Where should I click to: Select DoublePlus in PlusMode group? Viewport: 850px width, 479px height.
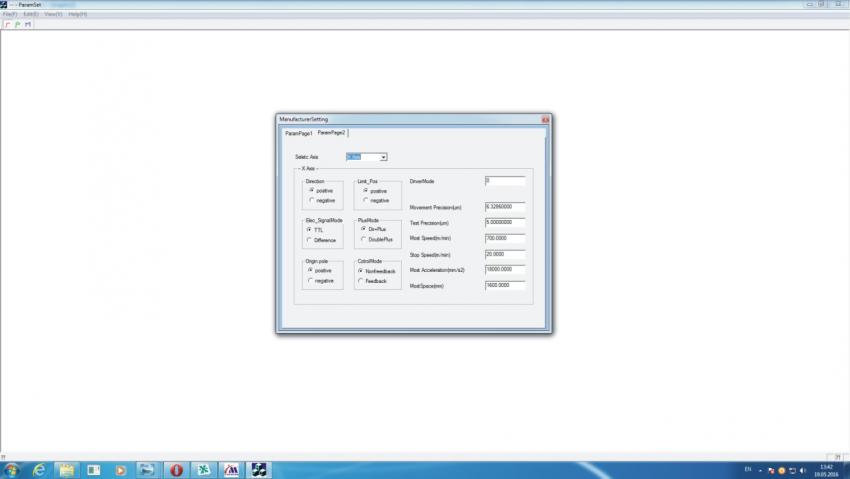point(362,240)
